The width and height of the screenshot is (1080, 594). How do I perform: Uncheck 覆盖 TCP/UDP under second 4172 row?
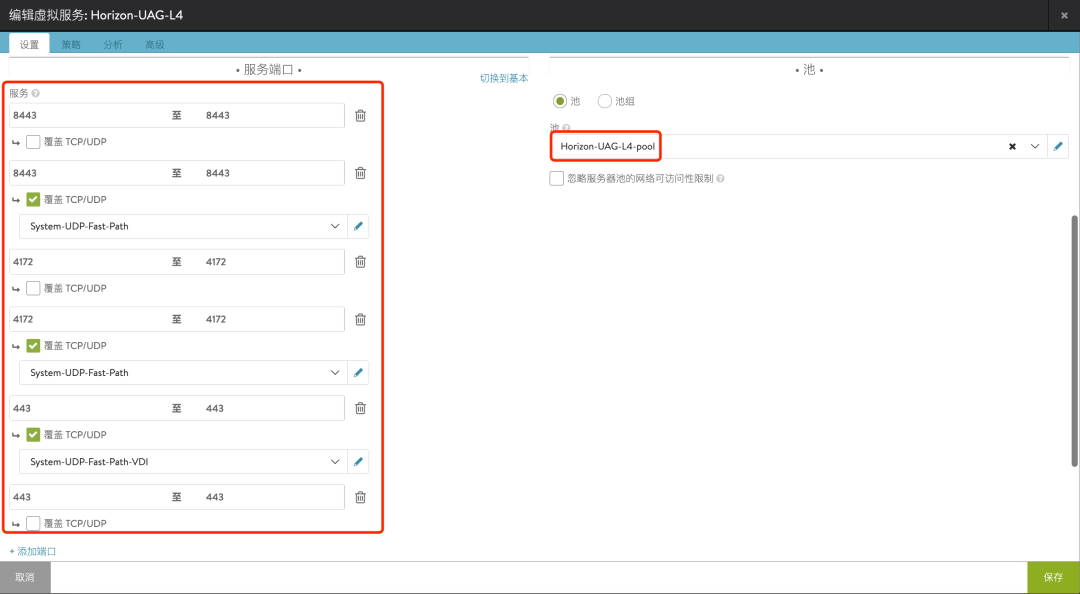[33, 345]
